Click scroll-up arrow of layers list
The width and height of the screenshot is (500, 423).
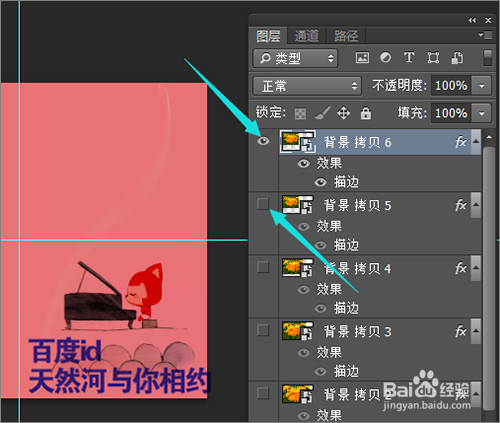[489, 137]
